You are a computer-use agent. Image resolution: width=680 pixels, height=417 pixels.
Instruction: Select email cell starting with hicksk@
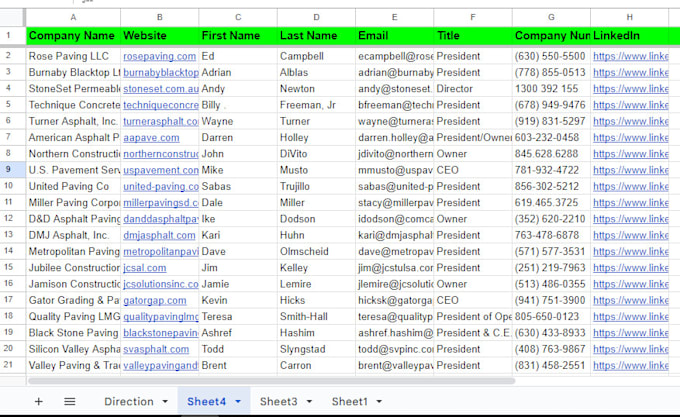click(394, 300)
